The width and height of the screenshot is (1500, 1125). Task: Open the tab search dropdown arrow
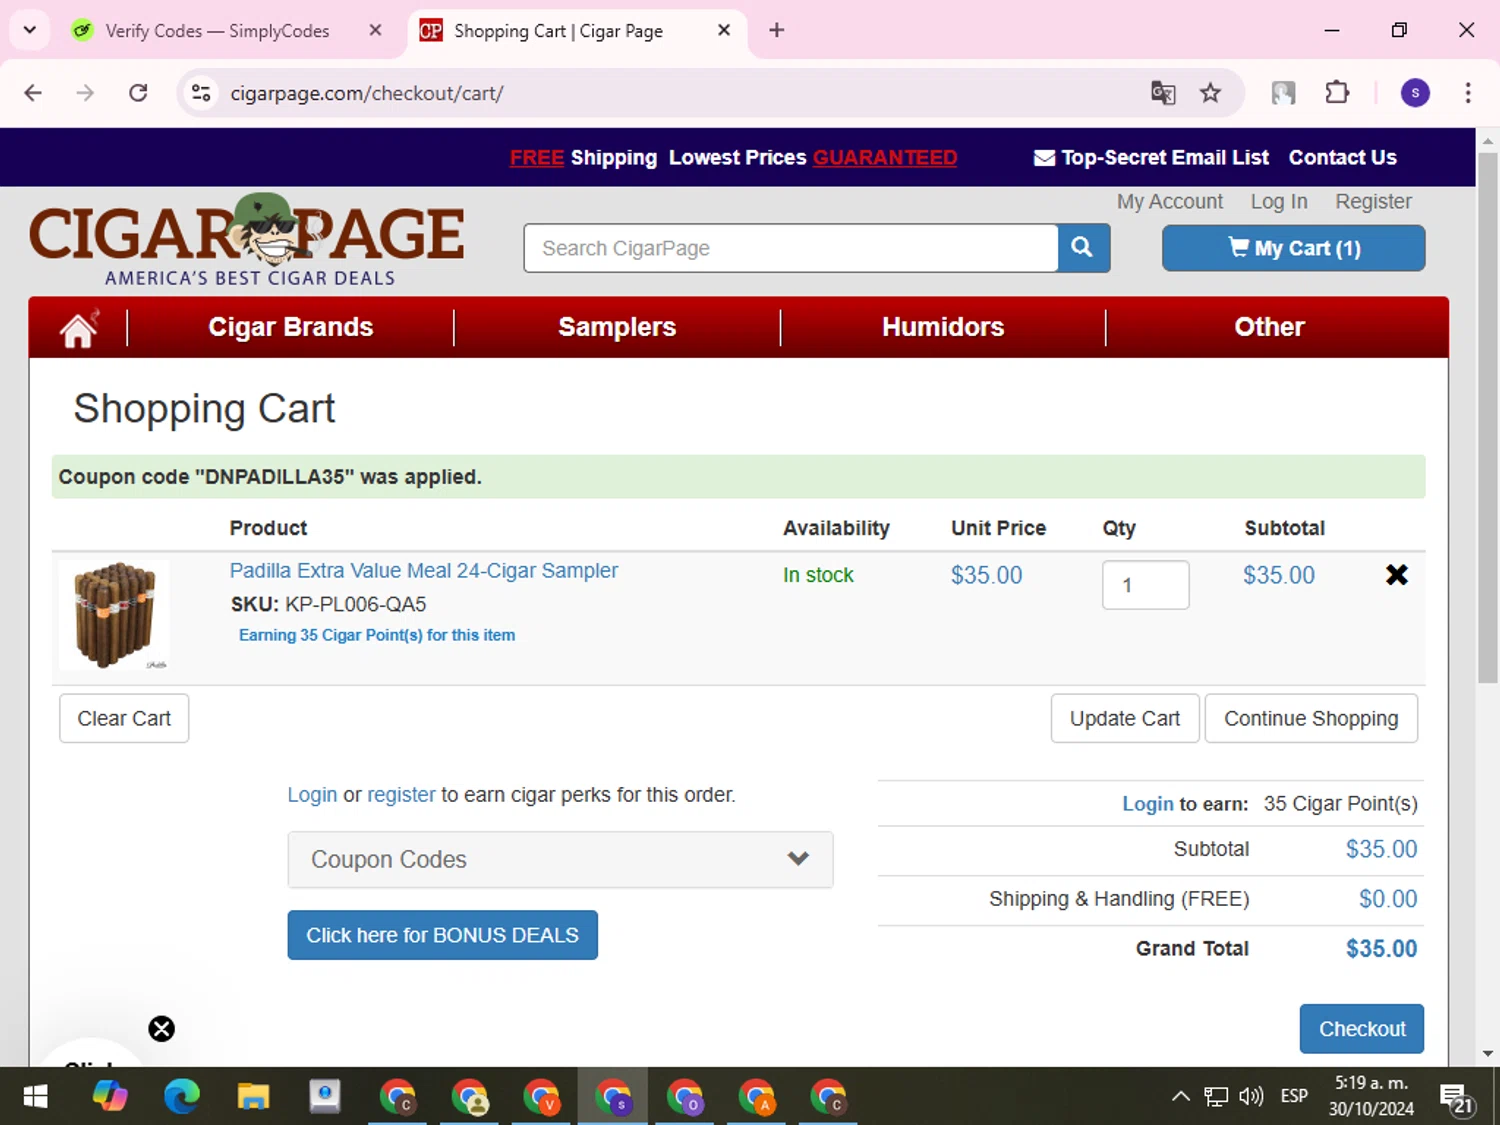click(x=30, y=30)
